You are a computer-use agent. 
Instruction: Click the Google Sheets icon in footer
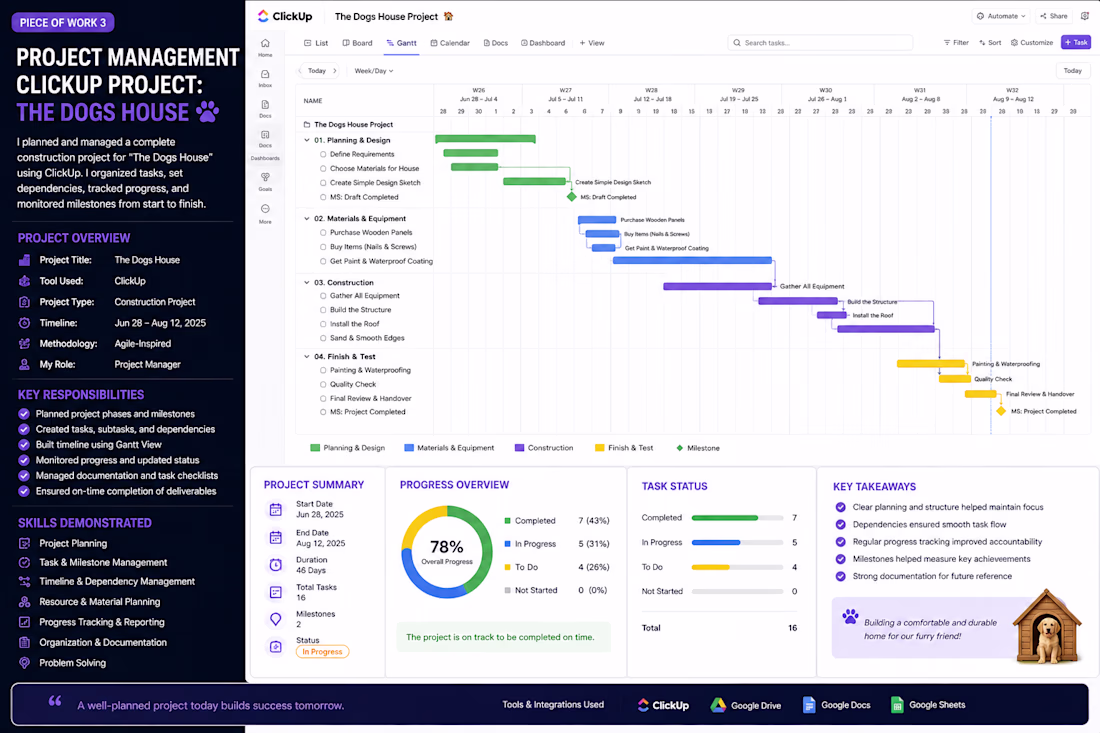pyautogui.click(x=897, y=705)
